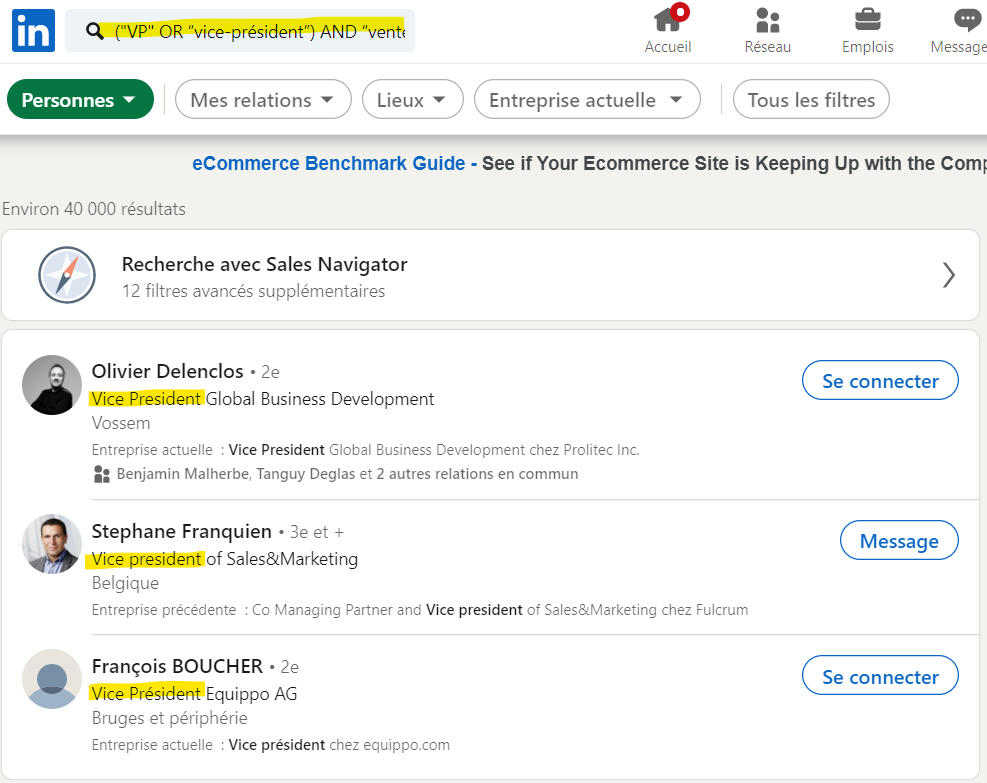Click shared connections icon under Olivier Delenclos
This screenshot has width=987, height=783.
click(101, 474)
